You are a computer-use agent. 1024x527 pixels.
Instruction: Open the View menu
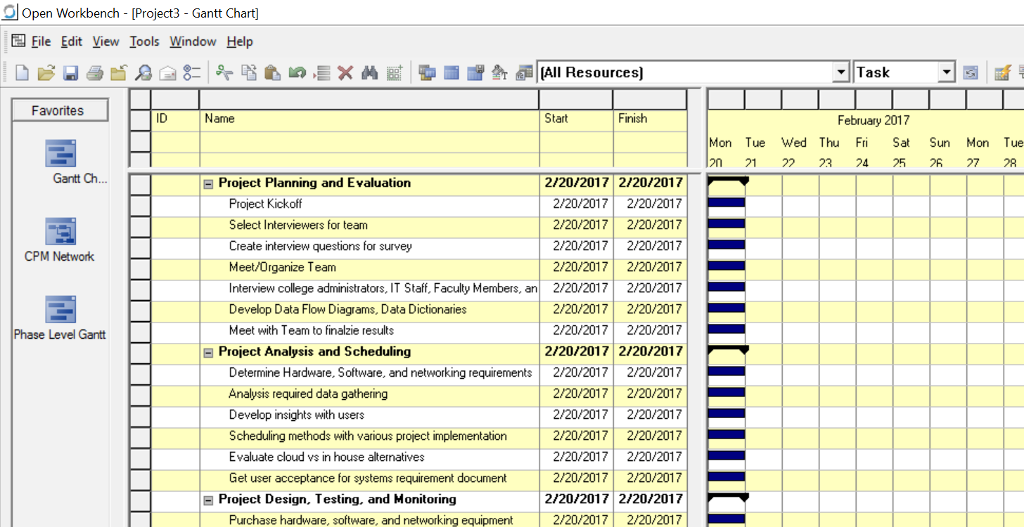106,41
